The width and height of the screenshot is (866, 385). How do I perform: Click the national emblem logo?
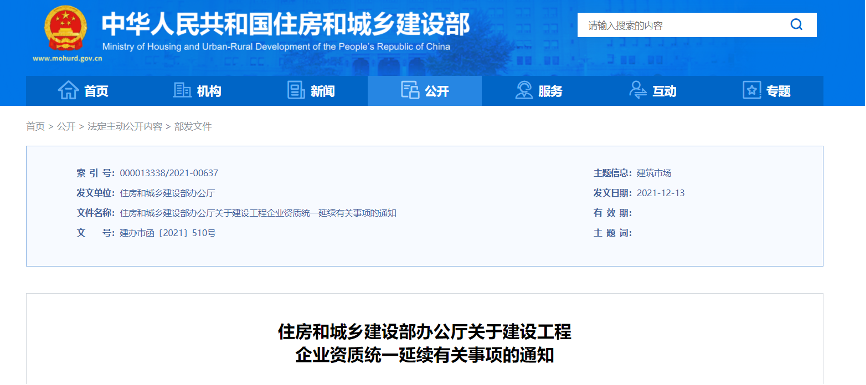point(67,28)
